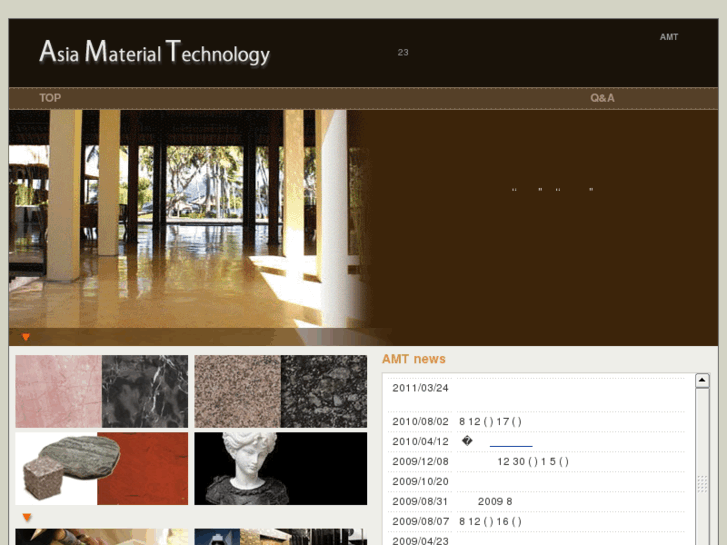Select the 2011/03/24 news entry
The height and width of the screenshot is (545, 727).
point(536,394)
